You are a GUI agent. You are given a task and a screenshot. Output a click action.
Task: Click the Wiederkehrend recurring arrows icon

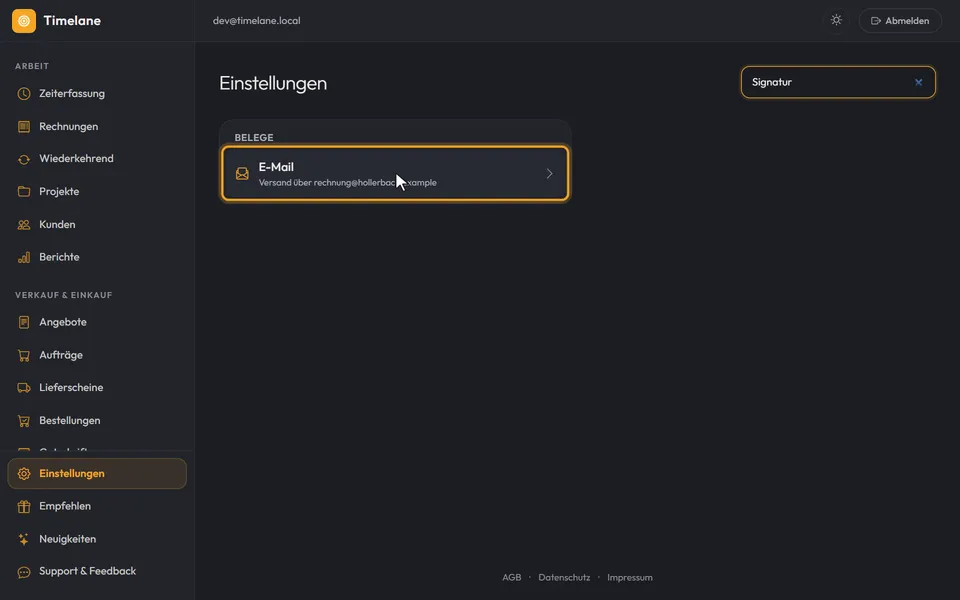[x=24, y=159]
